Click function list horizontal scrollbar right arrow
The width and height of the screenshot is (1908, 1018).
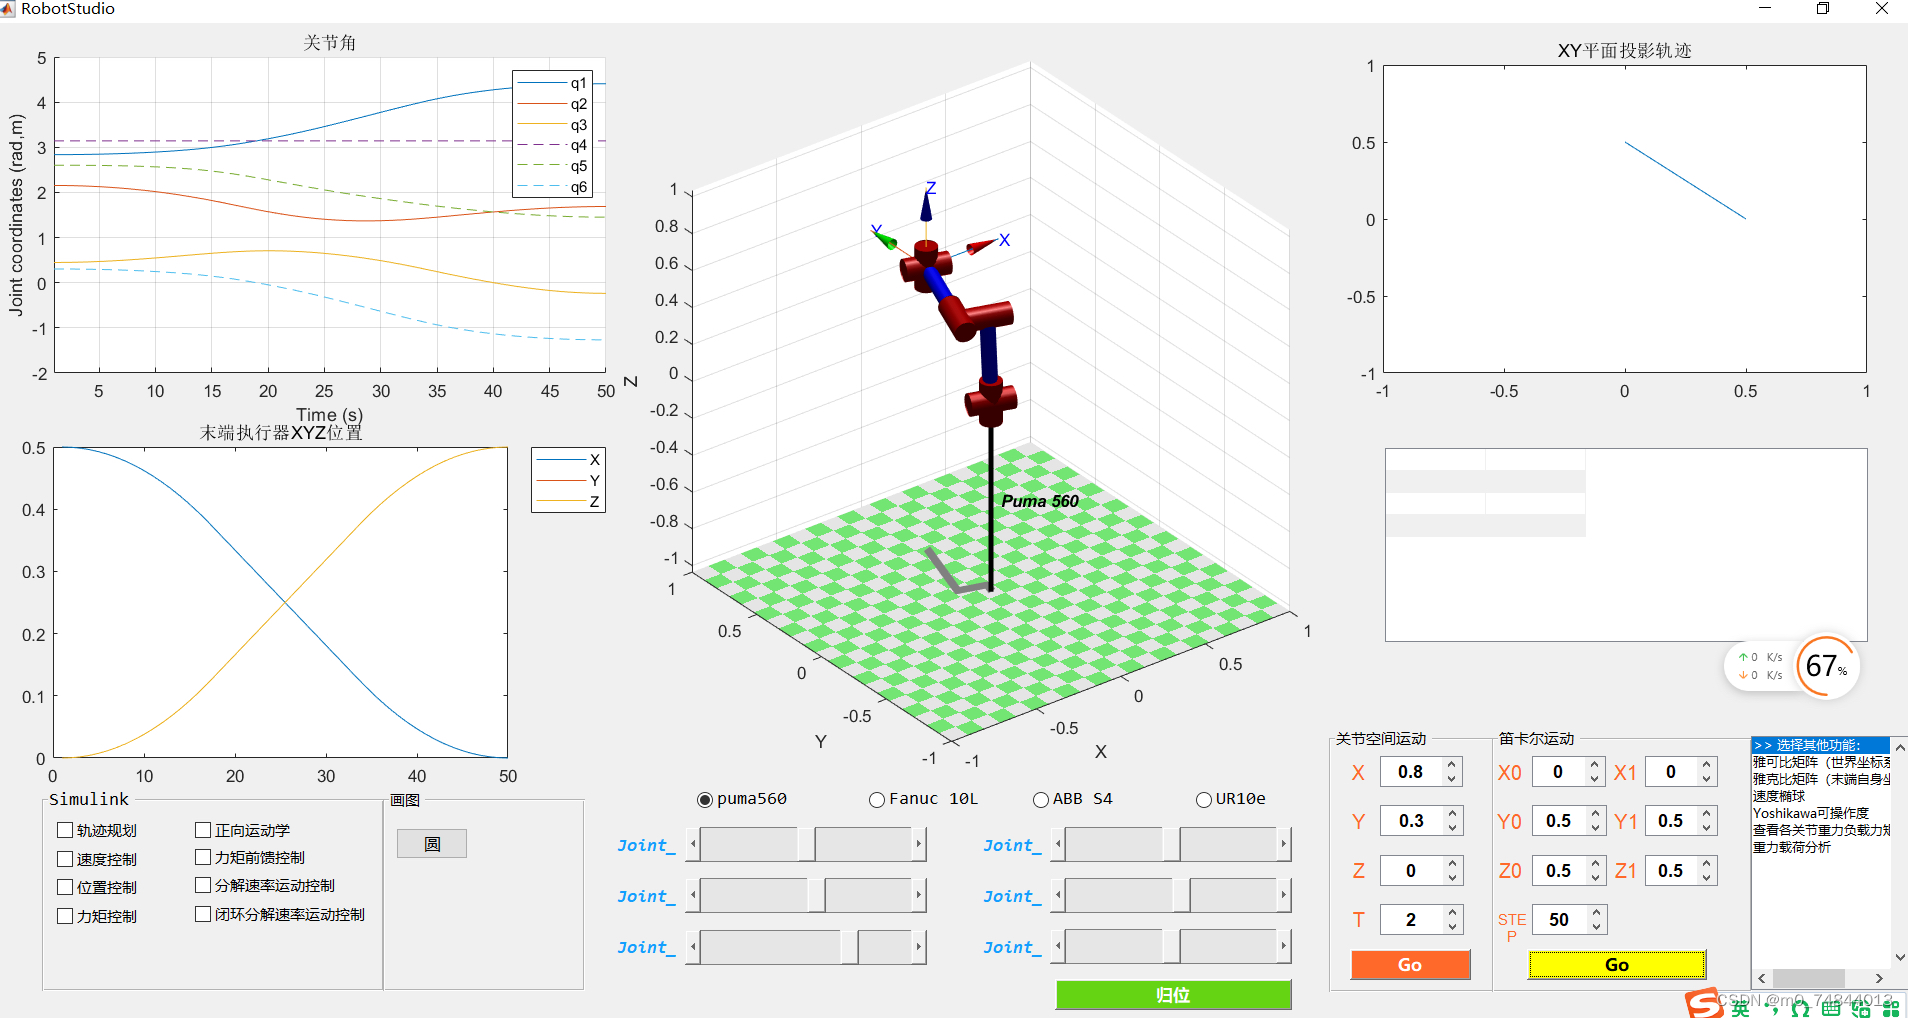[x=1880, y=978]
